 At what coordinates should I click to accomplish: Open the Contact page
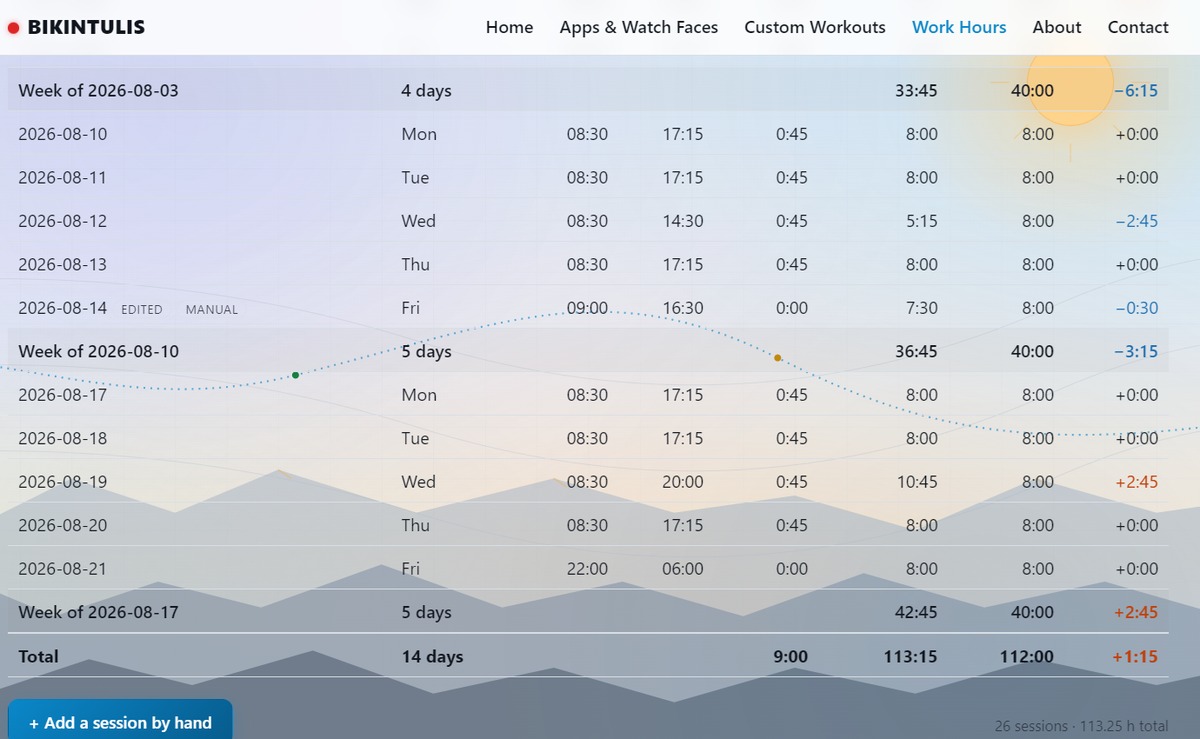[1138, 27]
